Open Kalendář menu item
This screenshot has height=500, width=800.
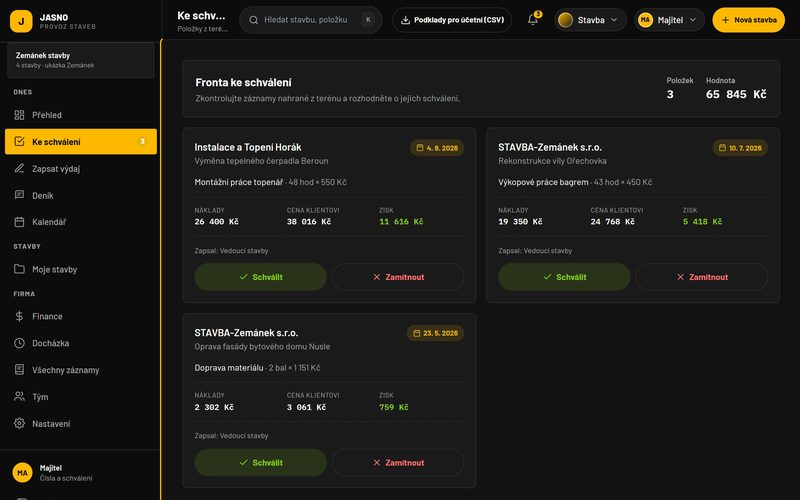pyautogui.click(x=81, y=222)
